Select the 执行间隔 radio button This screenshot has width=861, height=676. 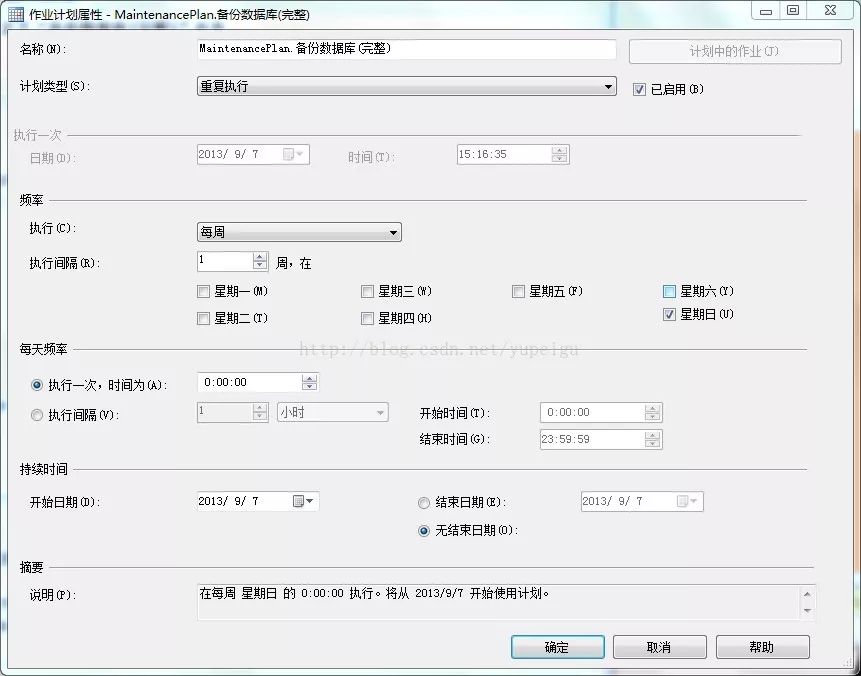coord(38,415)
